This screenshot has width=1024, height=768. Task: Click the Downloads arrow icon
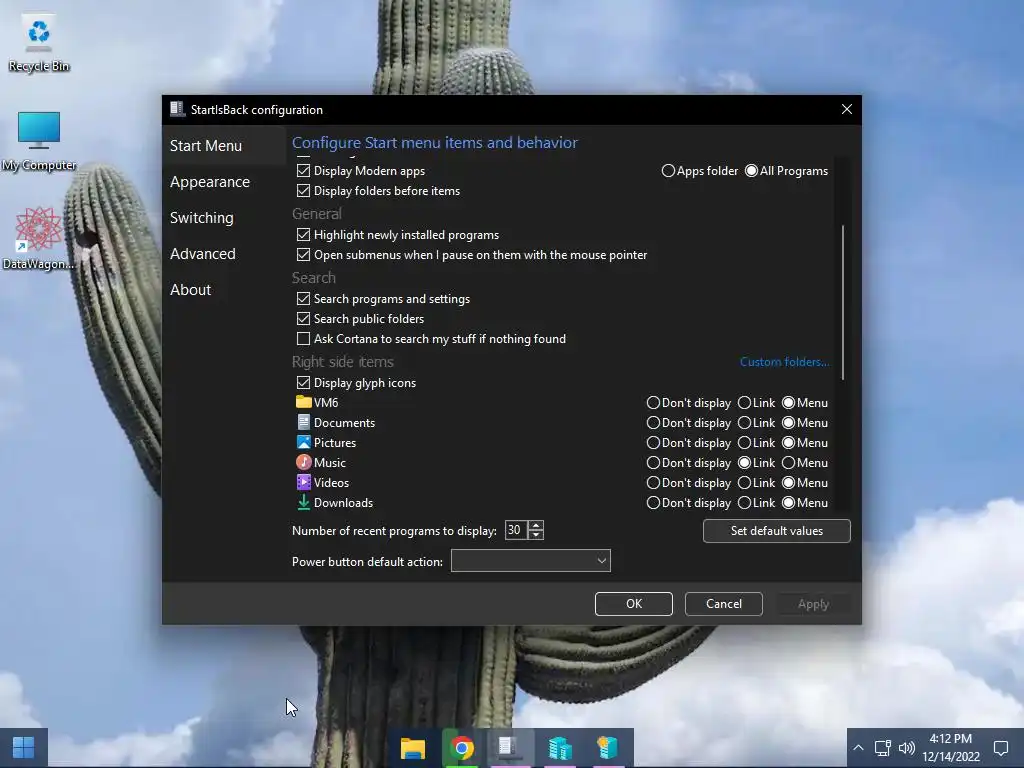click(304, 502)
